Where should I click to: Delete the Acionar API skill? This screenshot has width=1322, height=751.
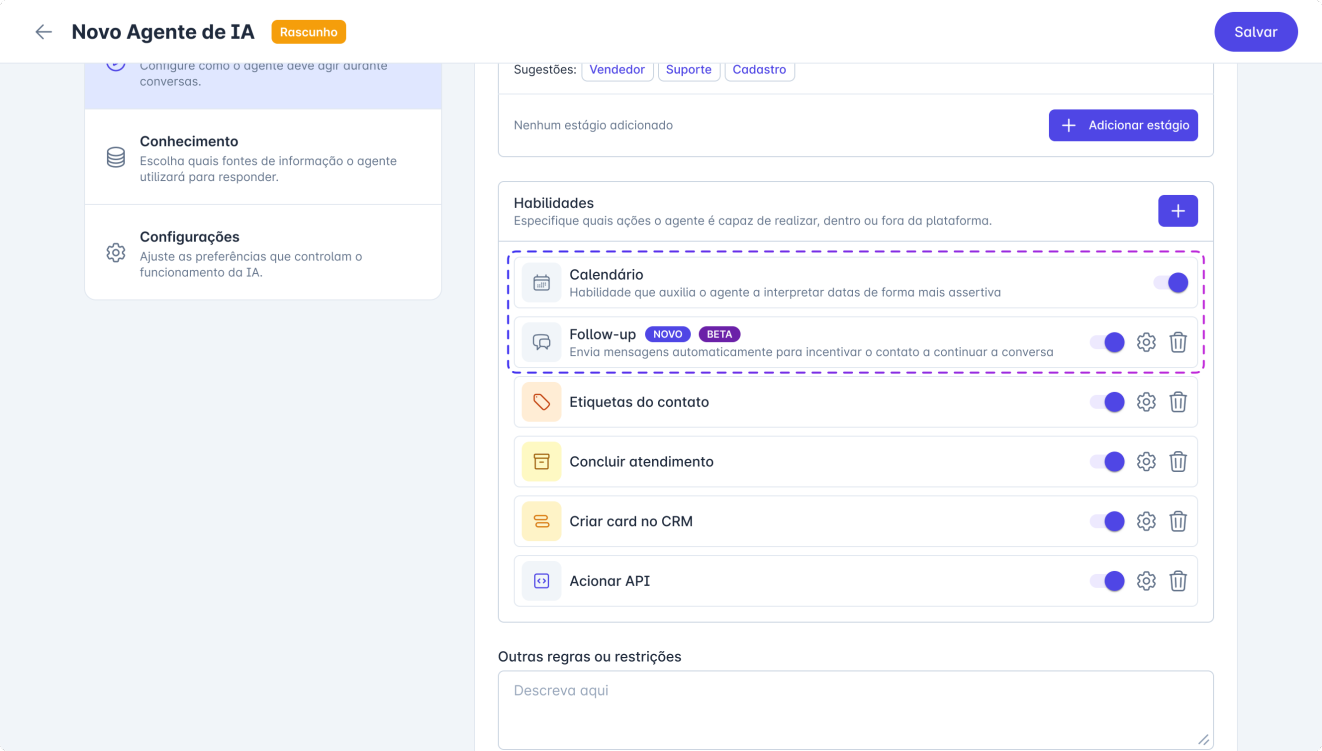pyautogui.click(x=1178, y=581)
